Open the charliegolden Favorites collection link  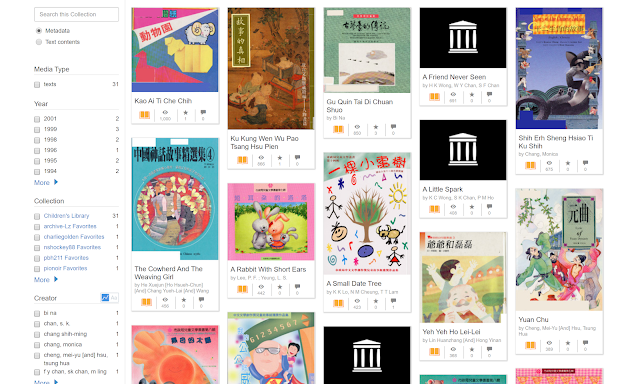point(74,237)
